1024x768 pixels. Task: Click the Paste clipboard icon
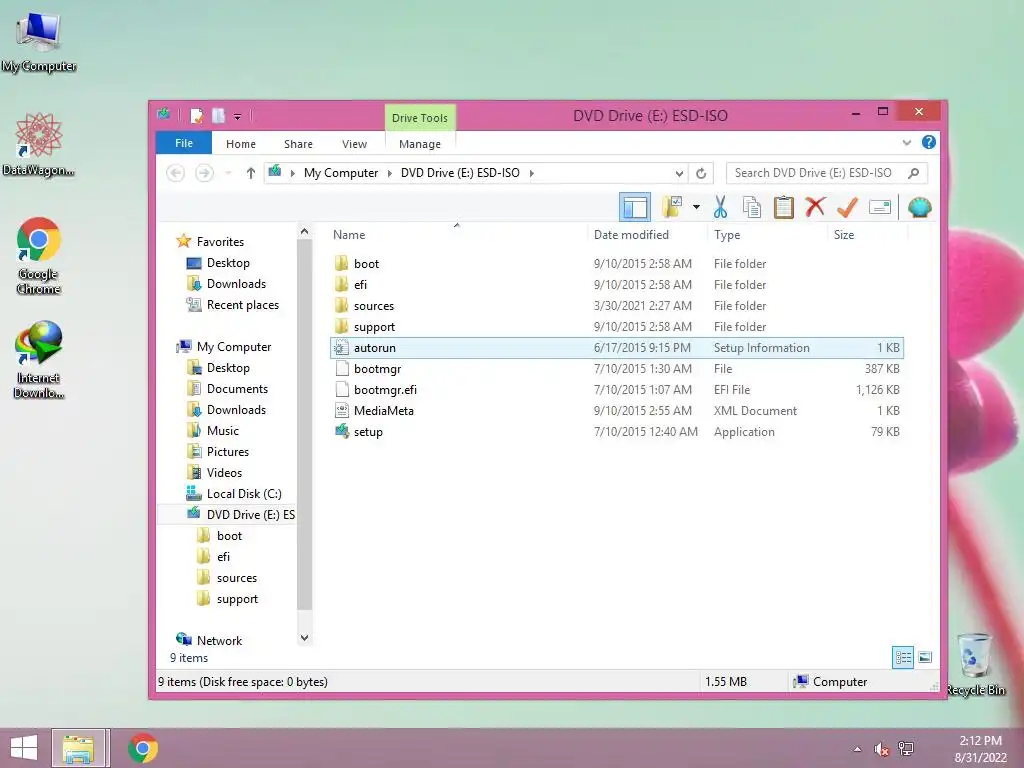[x=783, y=208]
